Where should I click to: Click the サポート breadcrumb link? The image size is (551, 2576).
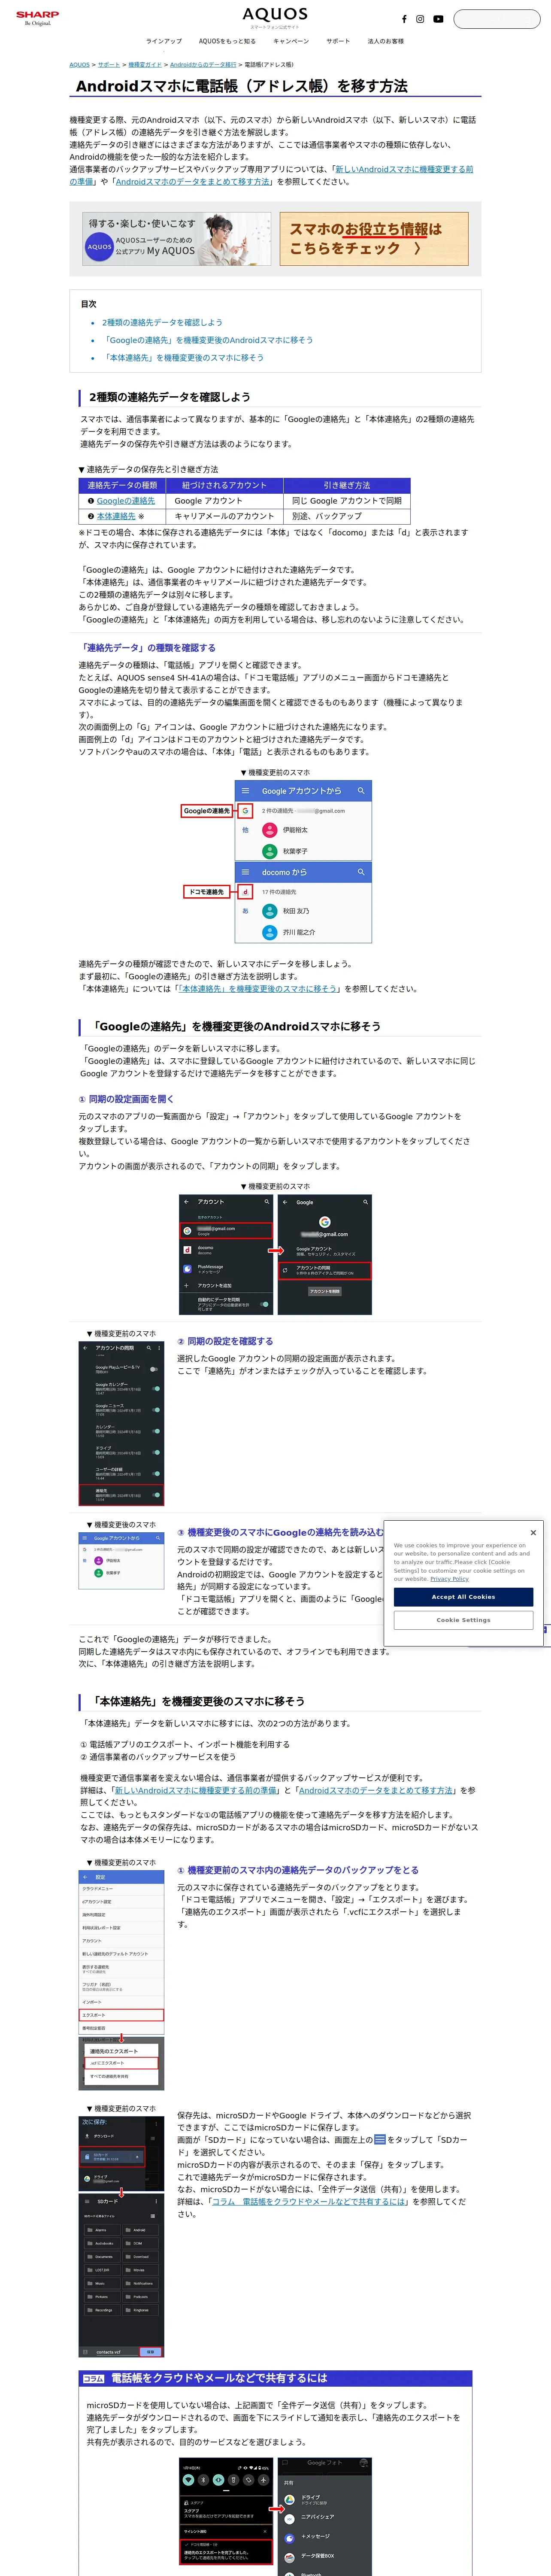coord(108,64)
